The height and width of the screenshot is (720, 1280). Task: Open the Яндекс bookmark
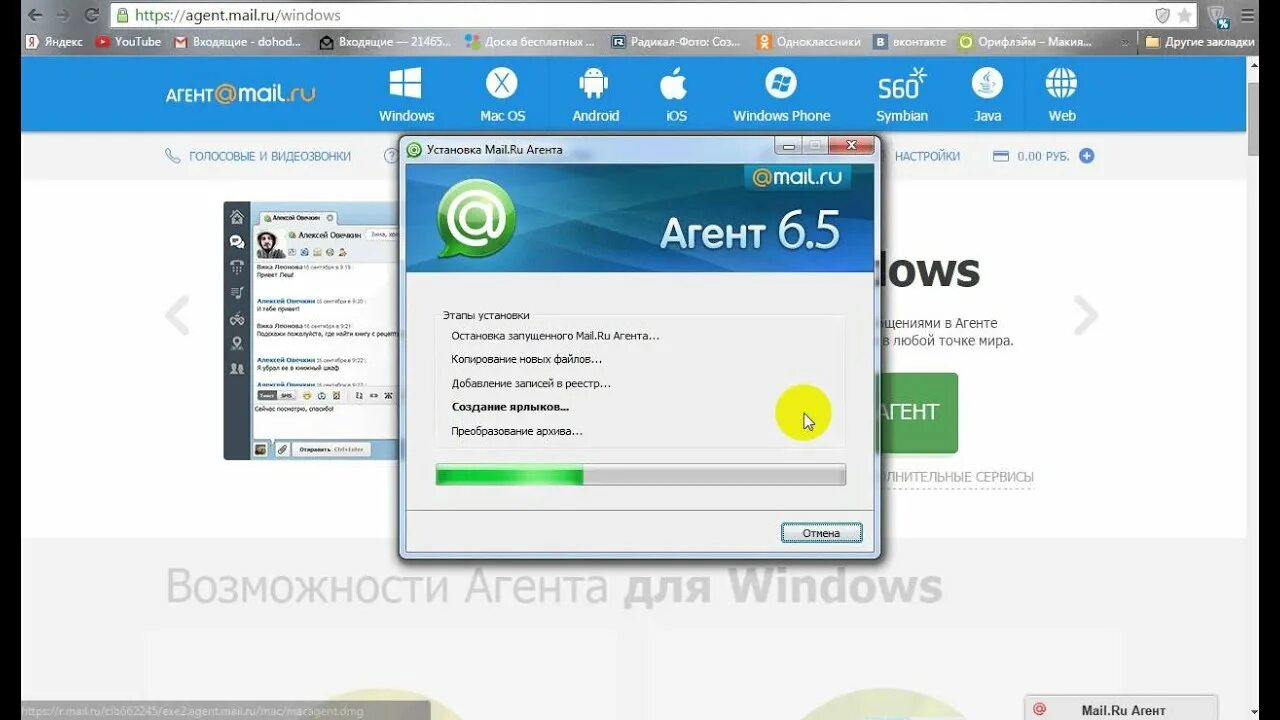[56, 42]
